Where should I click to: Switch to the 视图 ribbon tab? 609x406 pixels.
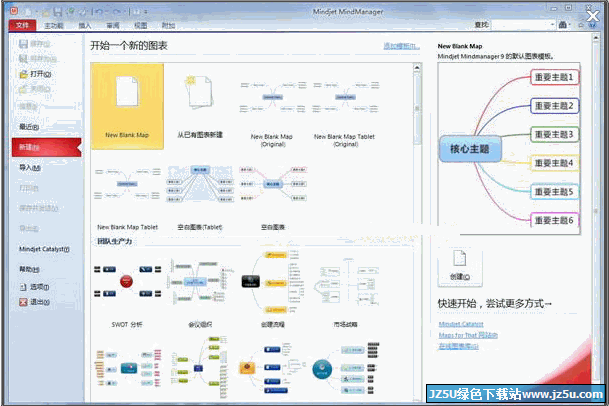[140, 26]
